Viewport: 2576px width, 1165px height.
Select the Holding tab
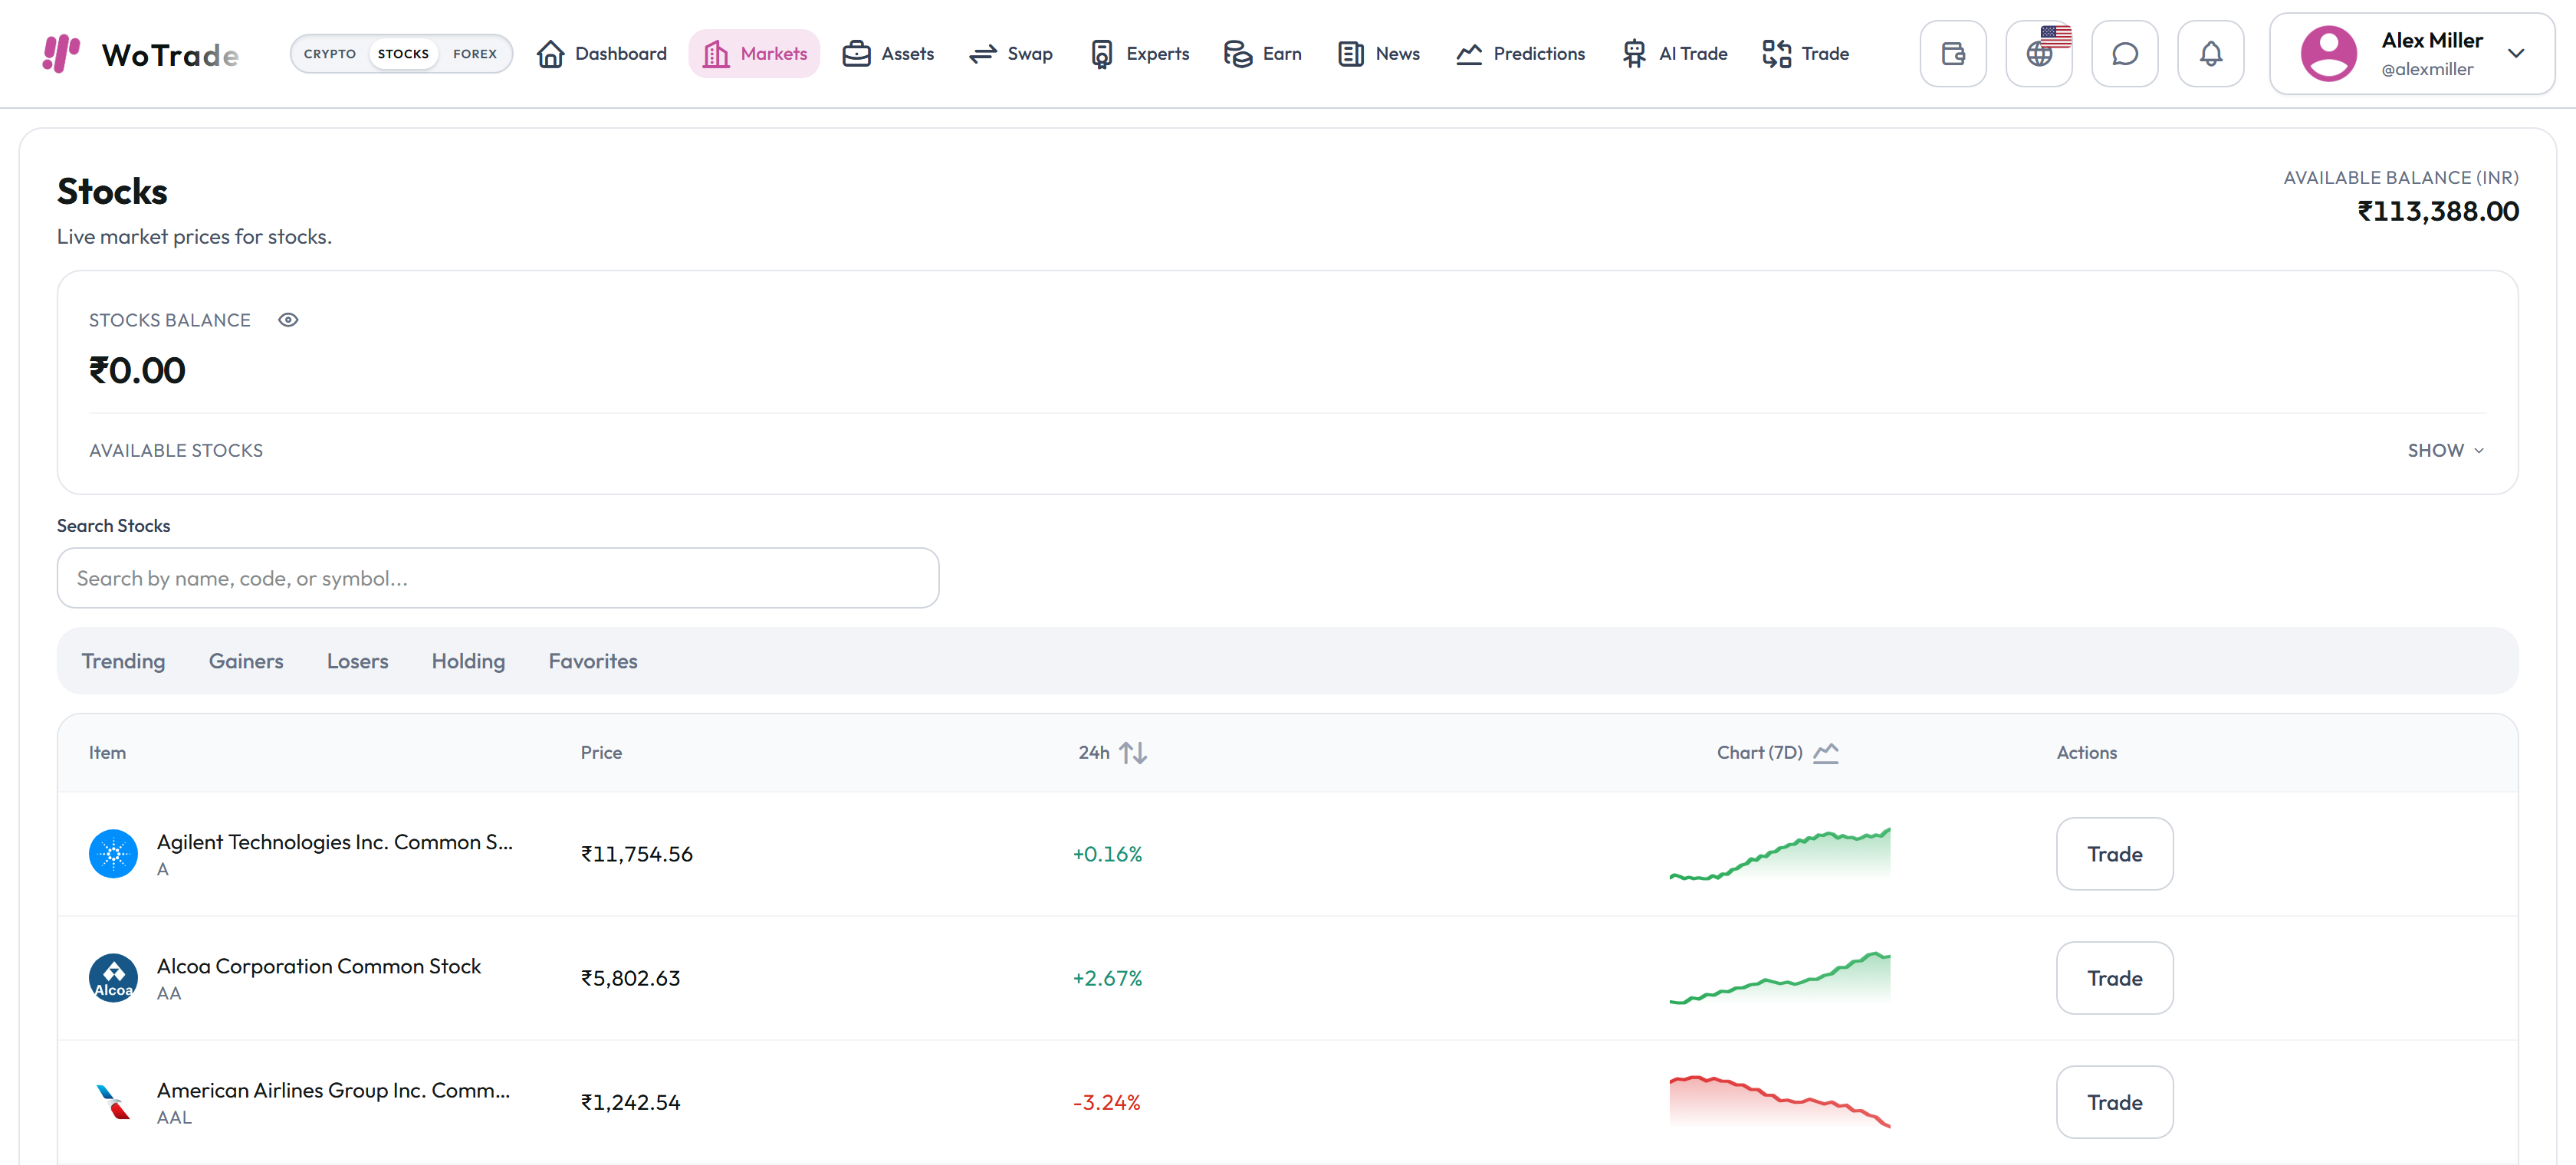tap(468, 661)
